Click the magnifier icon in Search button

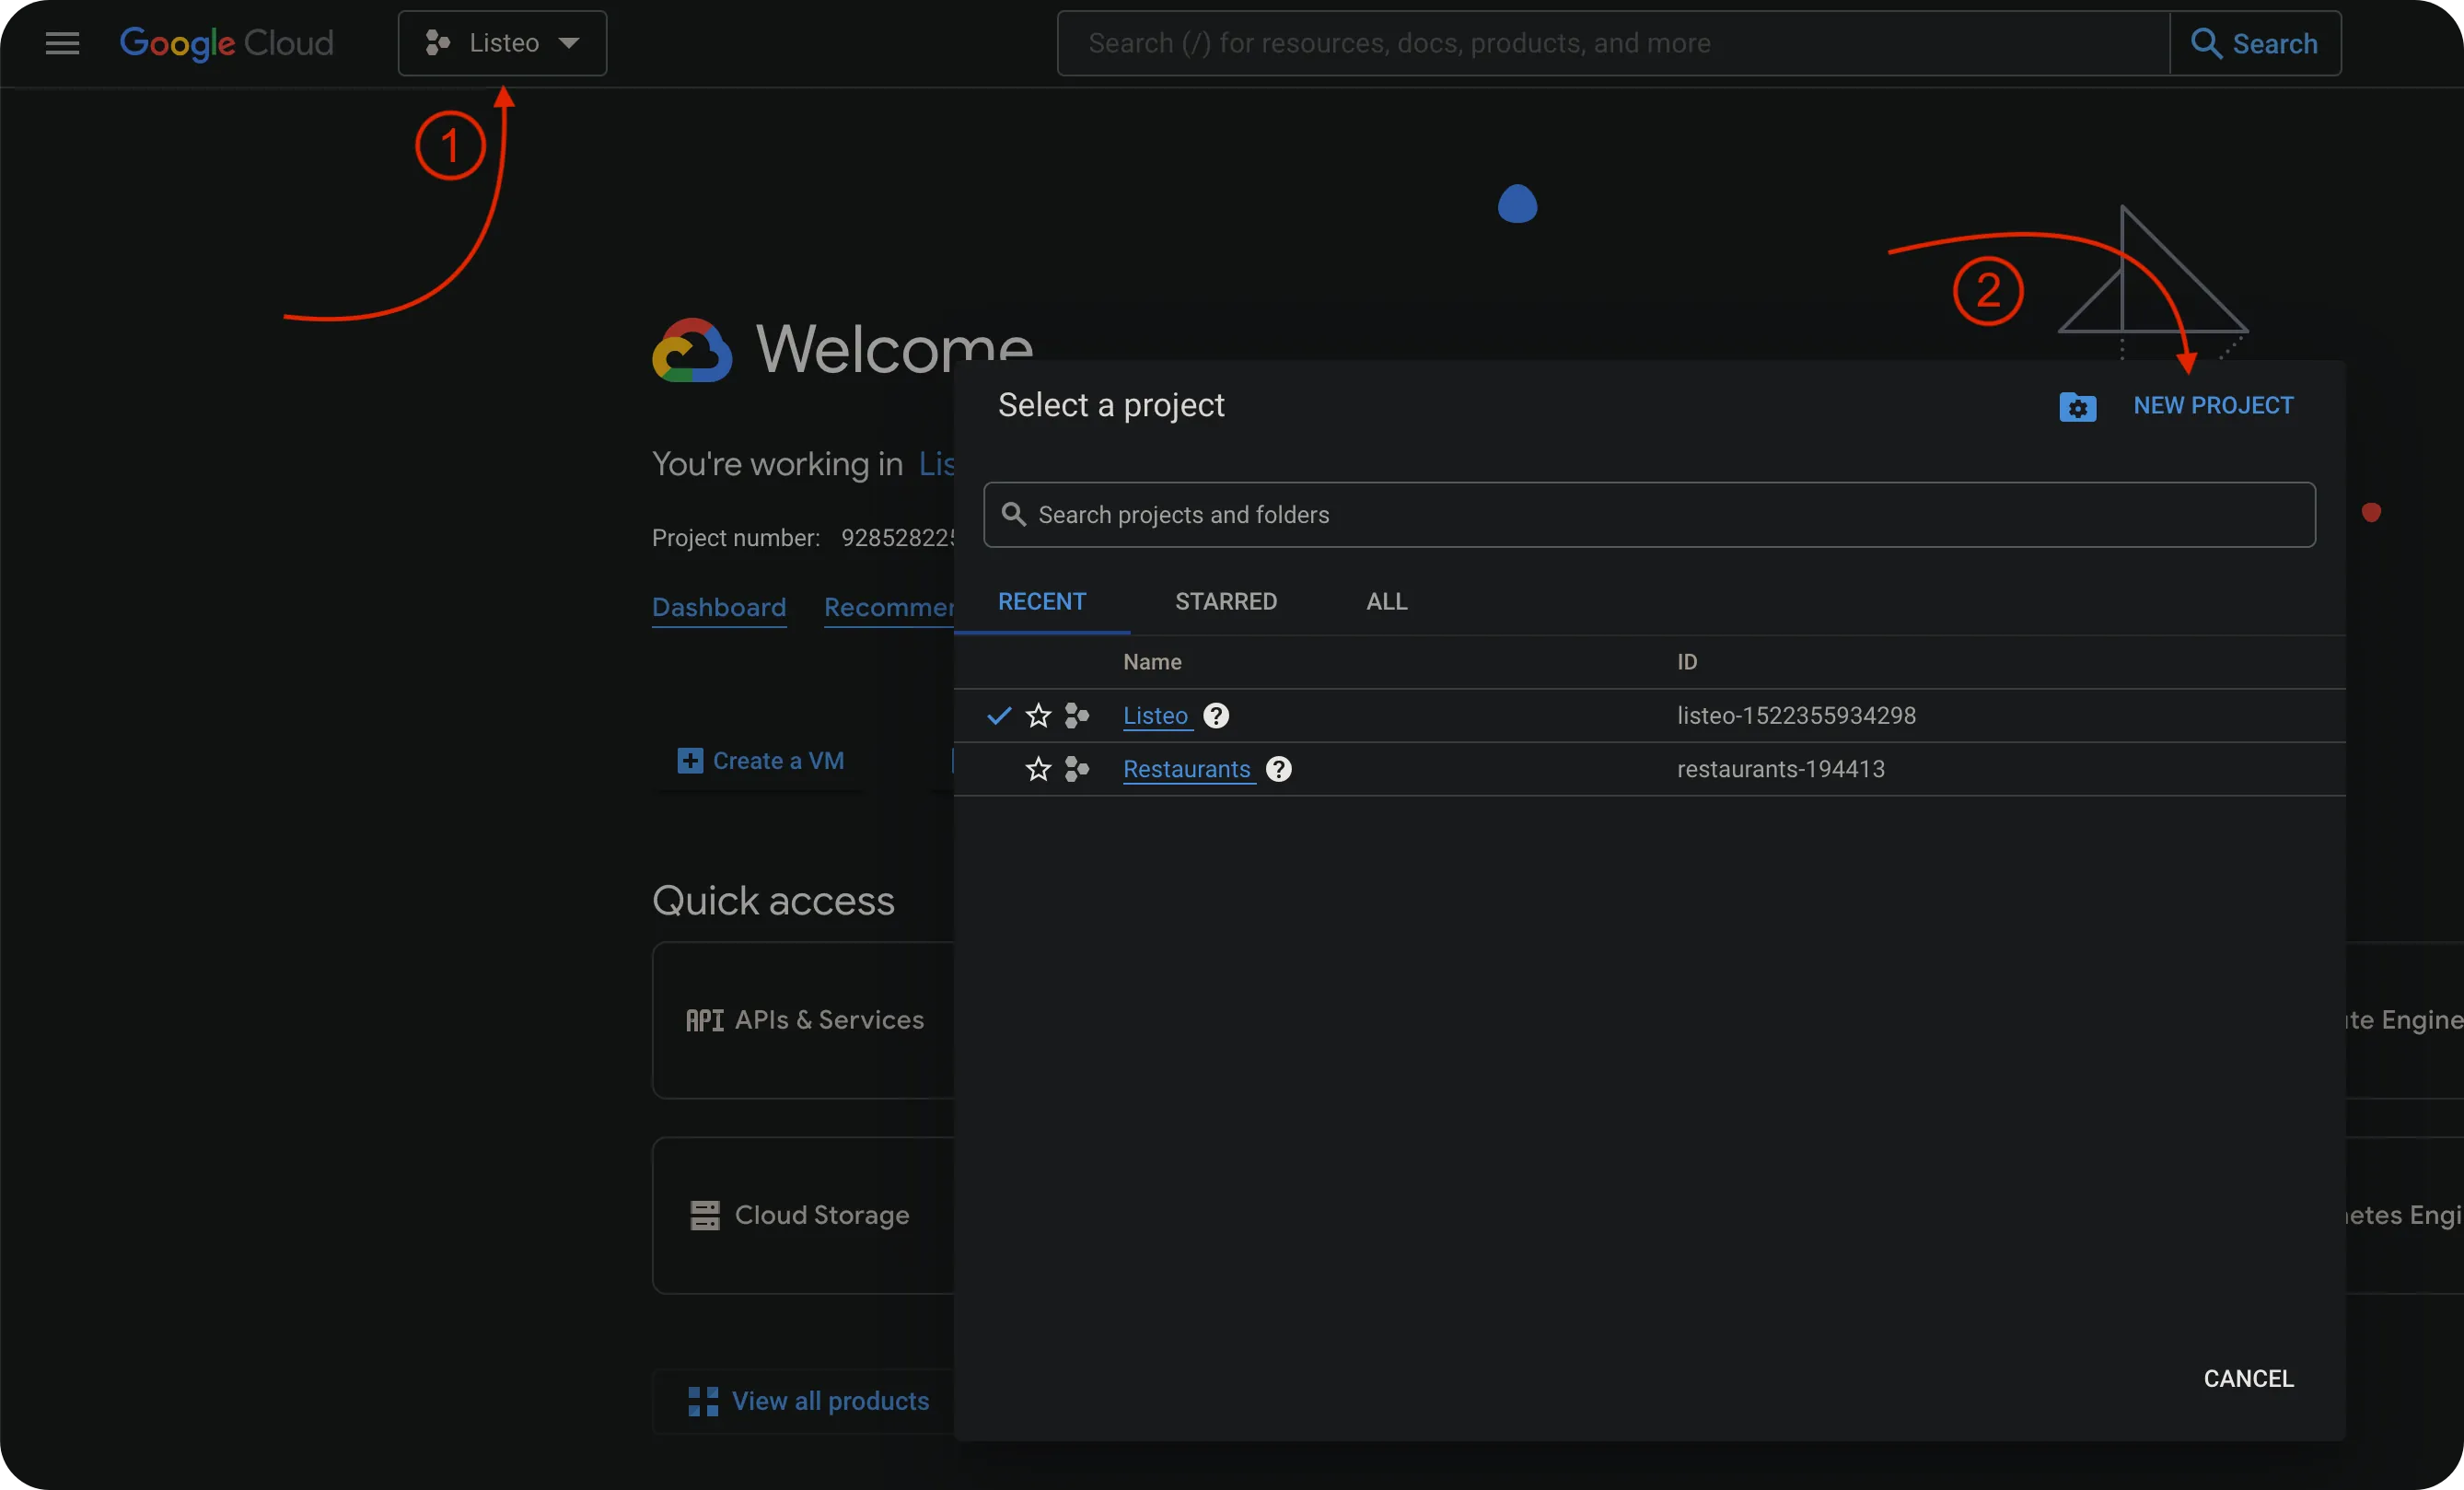tap(2205, 43)
